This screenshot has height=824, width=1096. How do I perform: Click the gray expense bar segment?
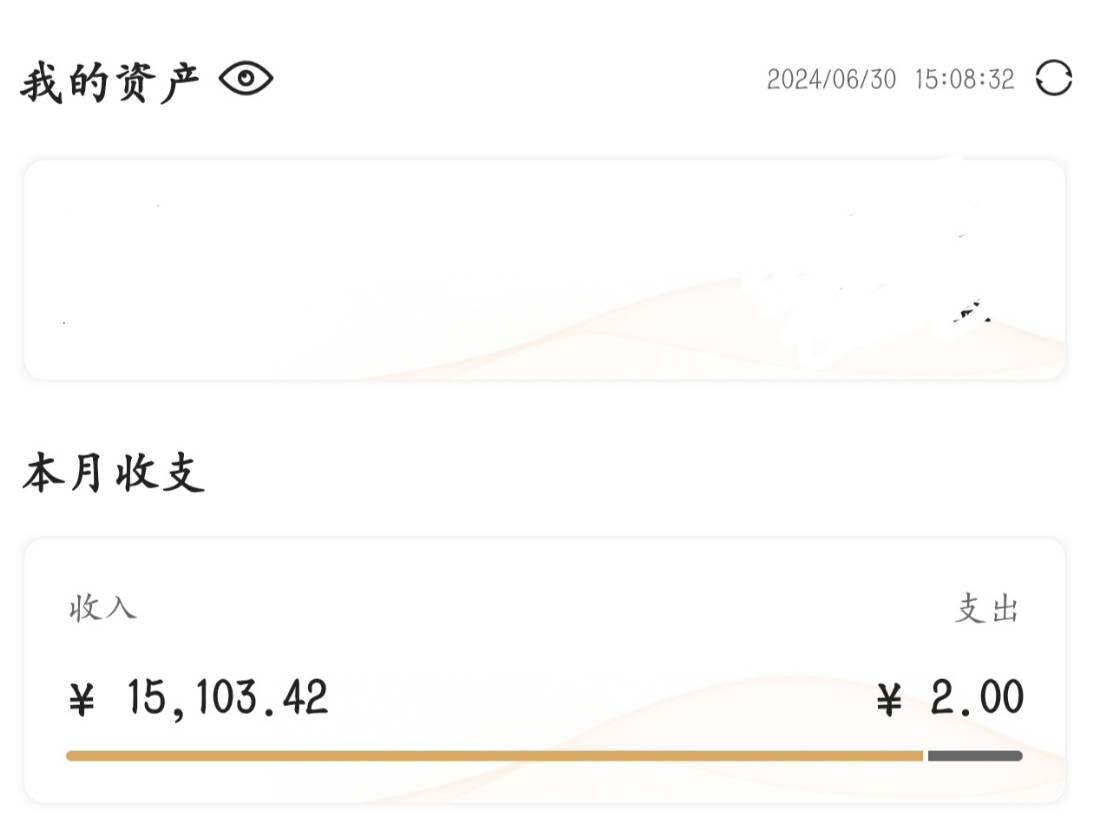click(x=975, y=756)
